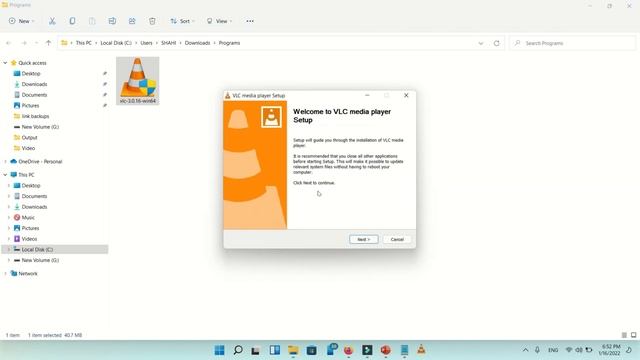Open the Video folder in sidebar
The height and width of the screenshot is (360, 640).
28,148
